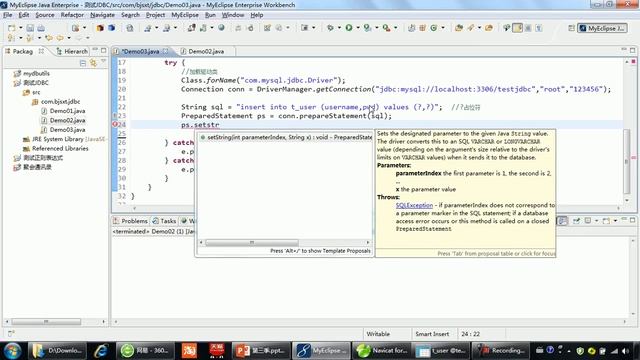Switch to the Tasks tab
This screenshot has width=640, height=360.
point(164,221)
